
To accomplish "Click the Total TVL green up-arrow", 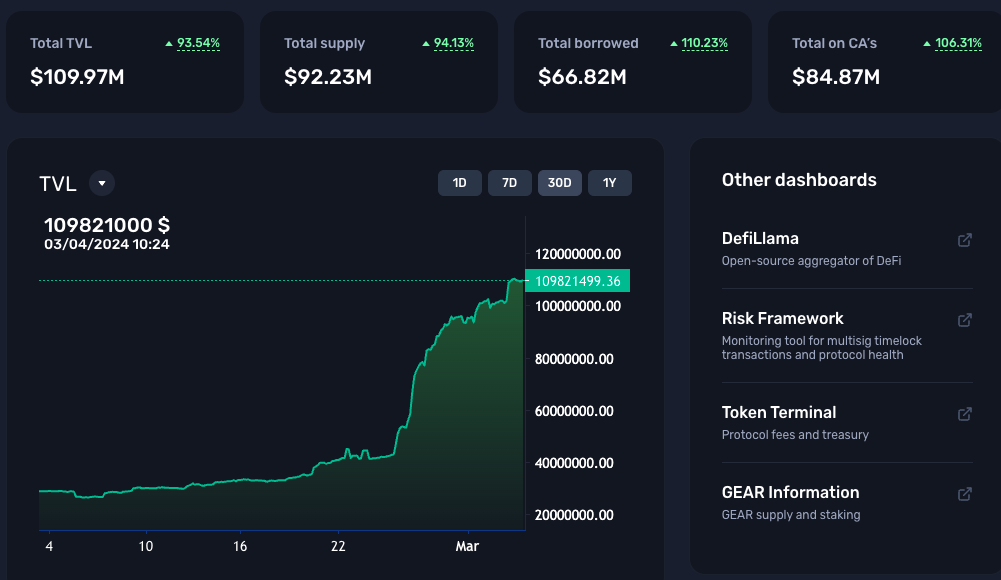I will 170,44.
